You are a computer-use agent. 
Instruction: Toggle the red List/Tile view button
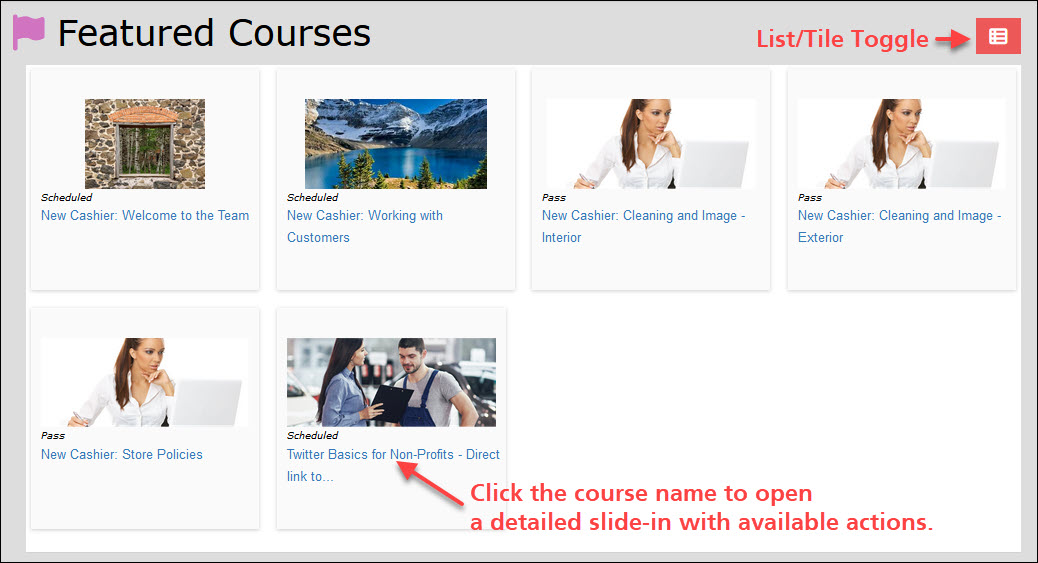(997, 37)
